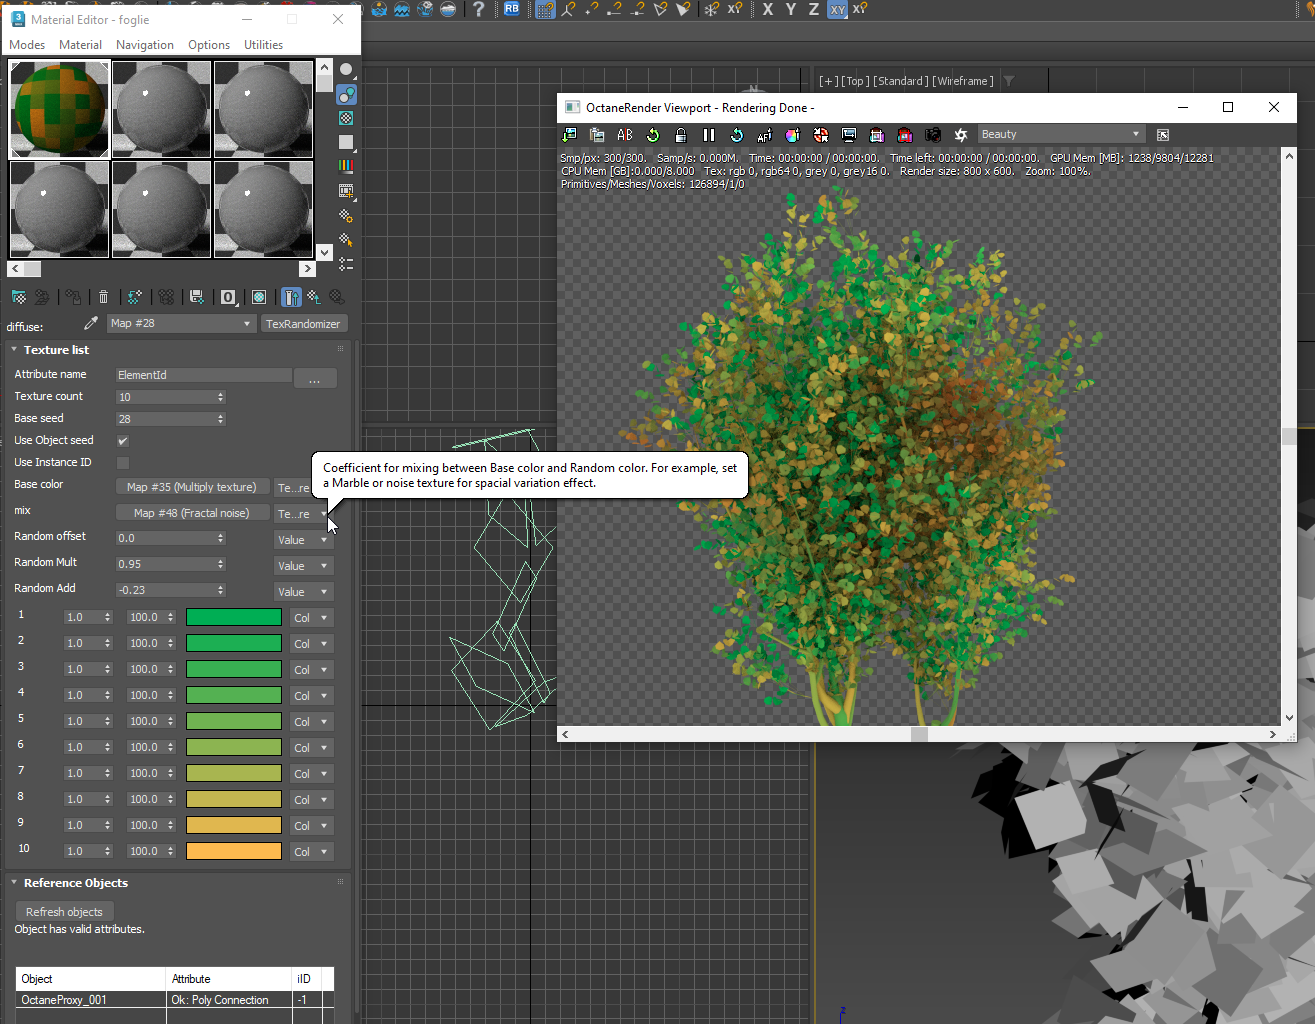Open the Utilities menu
This screenshot has width=1315, height=1024.
coord(263,45)
